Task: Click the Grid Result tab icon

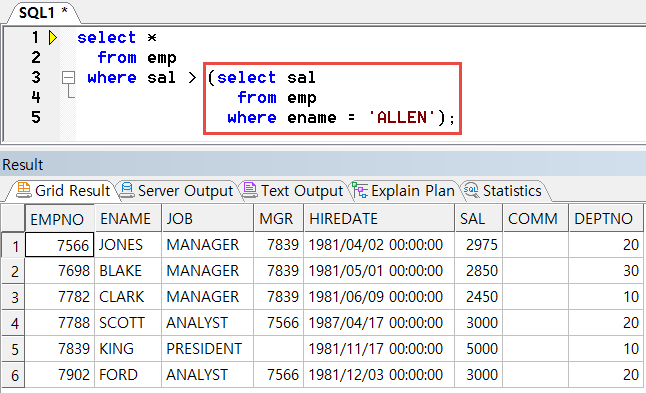Action: click(x=23, y=190)
